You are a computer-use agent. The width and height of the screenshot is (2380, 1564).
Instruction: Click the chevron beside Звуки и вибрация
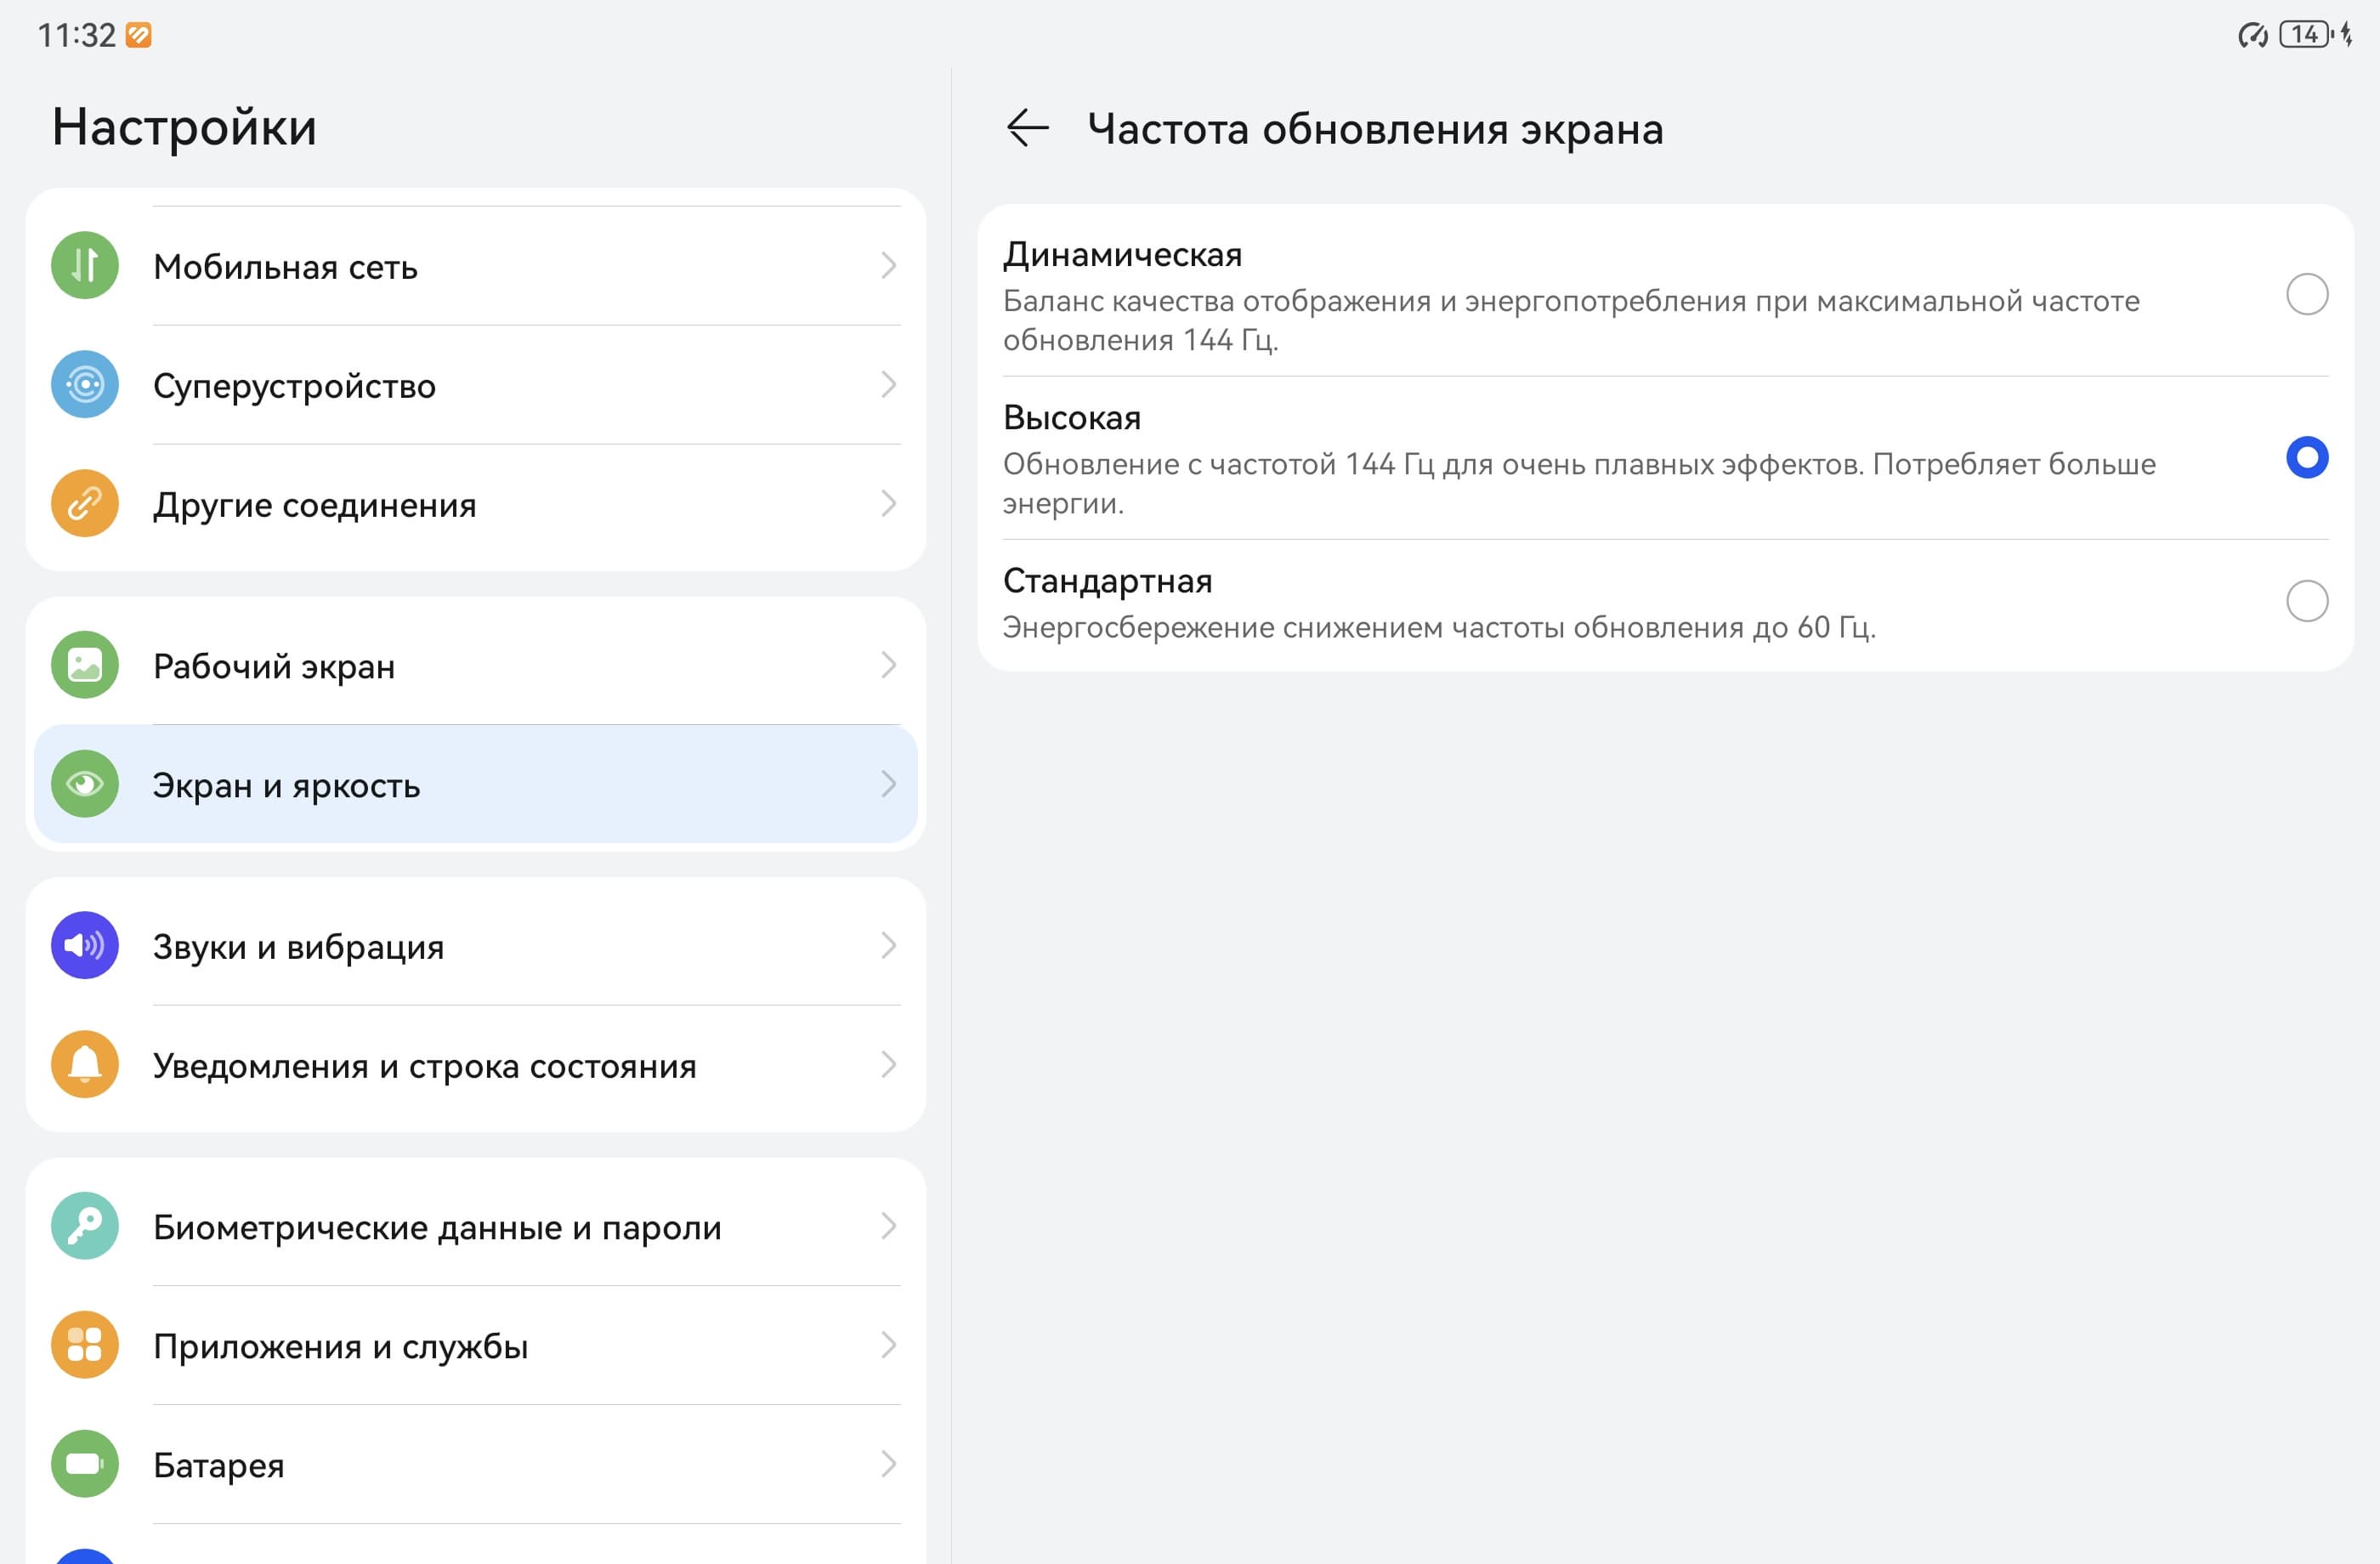coord(888,946)
